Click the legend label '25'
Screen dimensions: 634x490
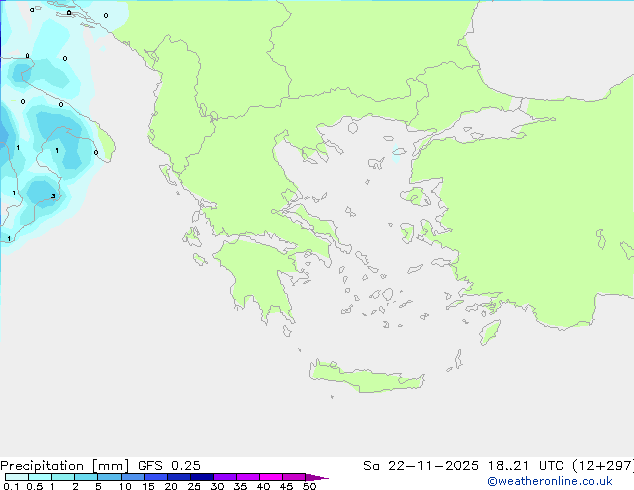[x=194, y=486]
